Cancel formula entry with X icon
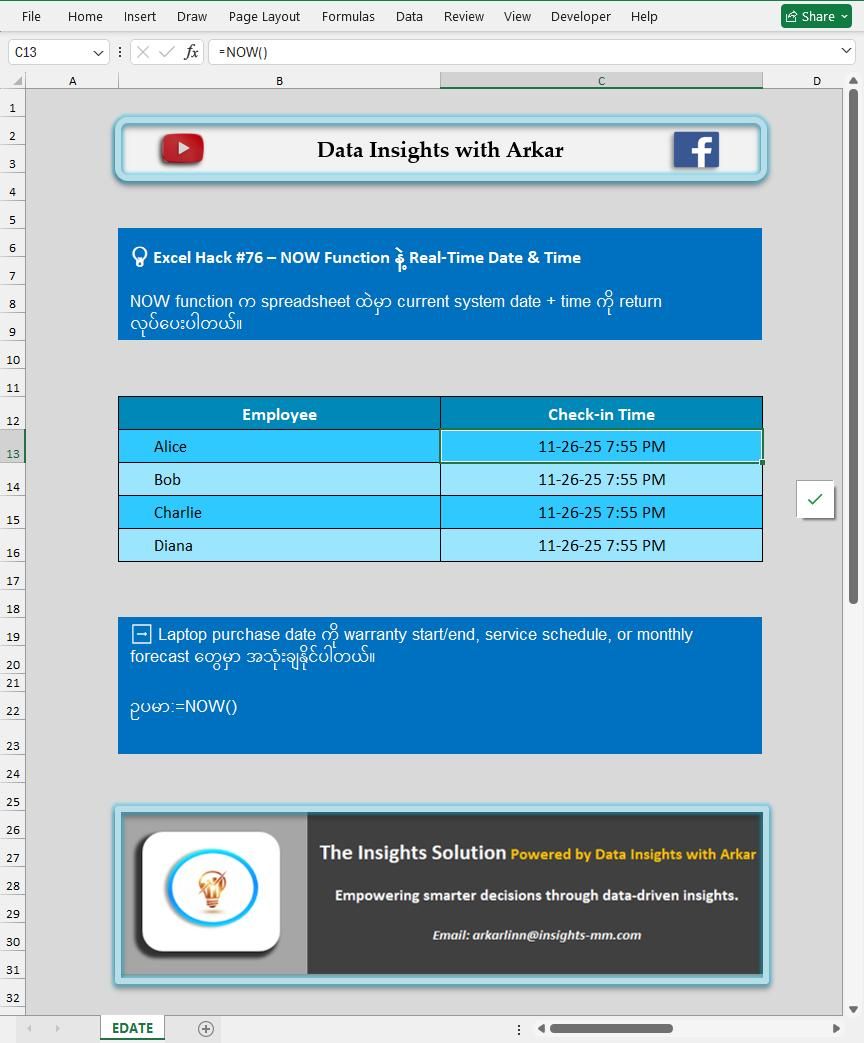This screenshot has height=1043, width=864. pyautogui.click(x=143, y=52)
